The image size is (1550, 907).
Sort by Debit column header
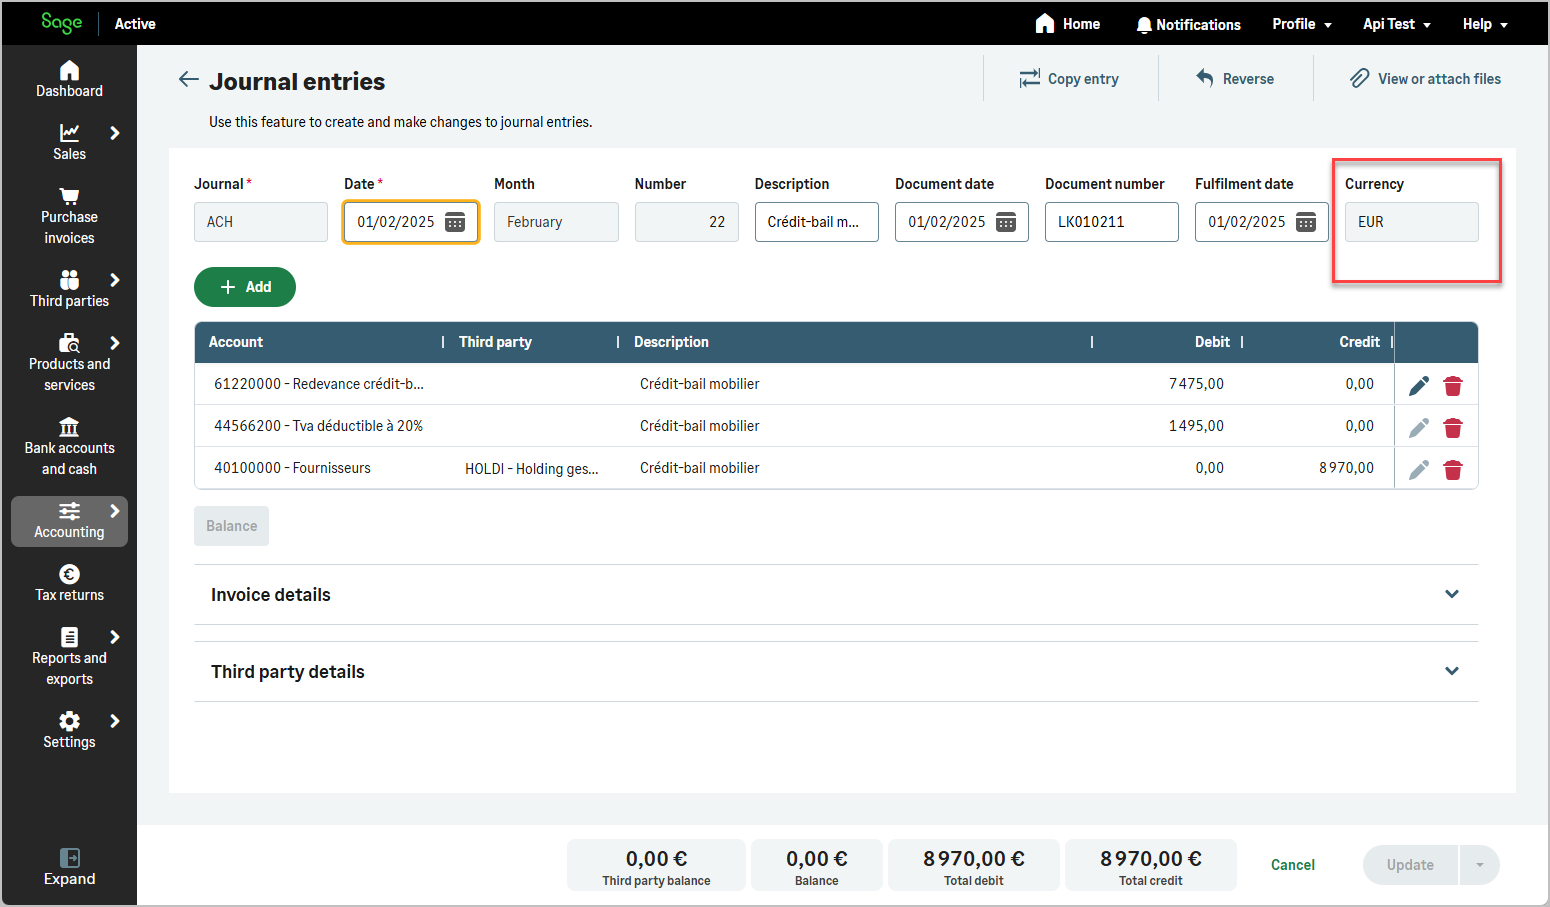[x=1212, y=342]
